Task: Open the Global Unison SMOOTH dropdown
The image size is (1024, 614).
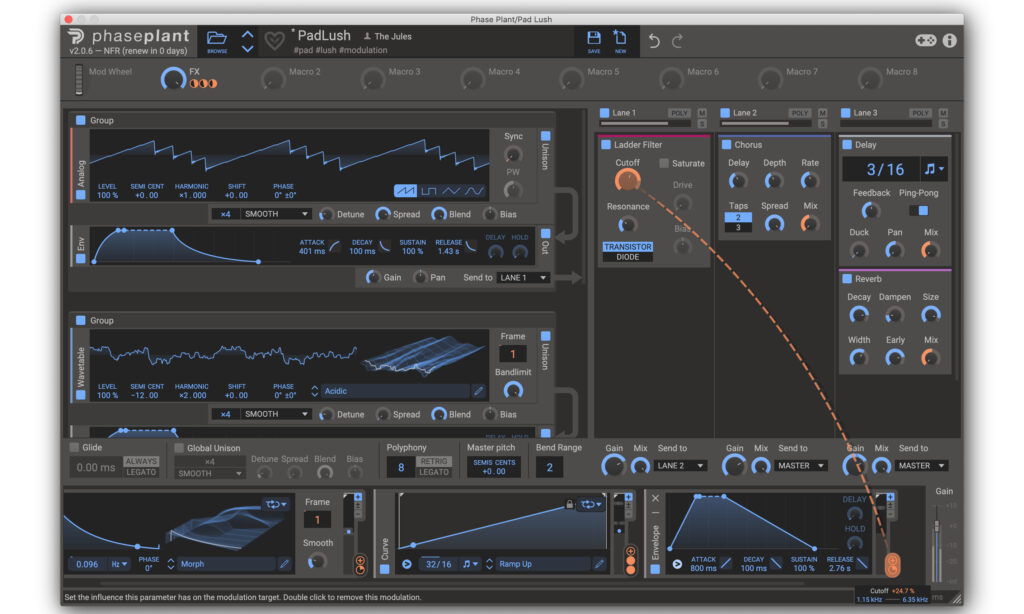Action: pyautogui.click(x=210, y=474)
